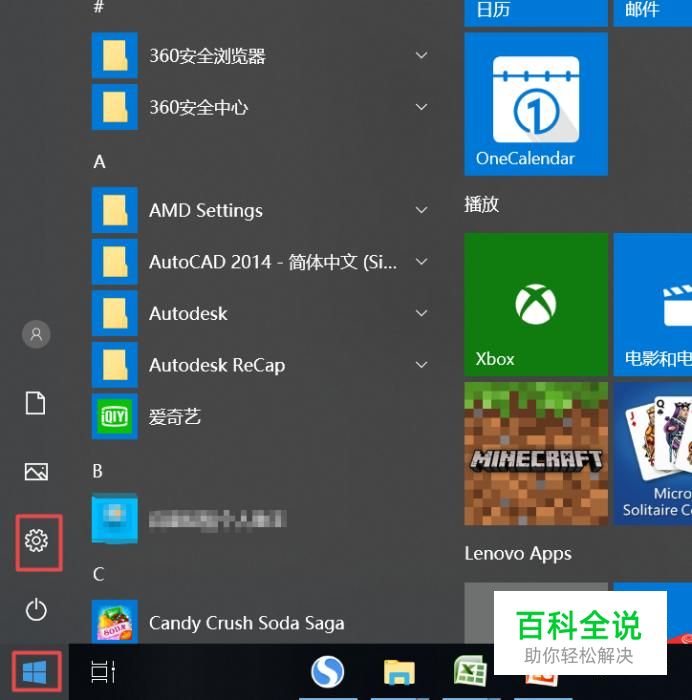Expand the 360安全浏览器 chevron
The height and width of the screenshot is (700, 692).
tap(421, 55)
